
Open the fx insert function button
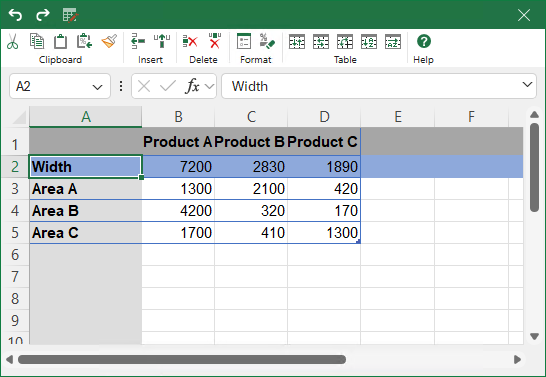tap(193, 86)
